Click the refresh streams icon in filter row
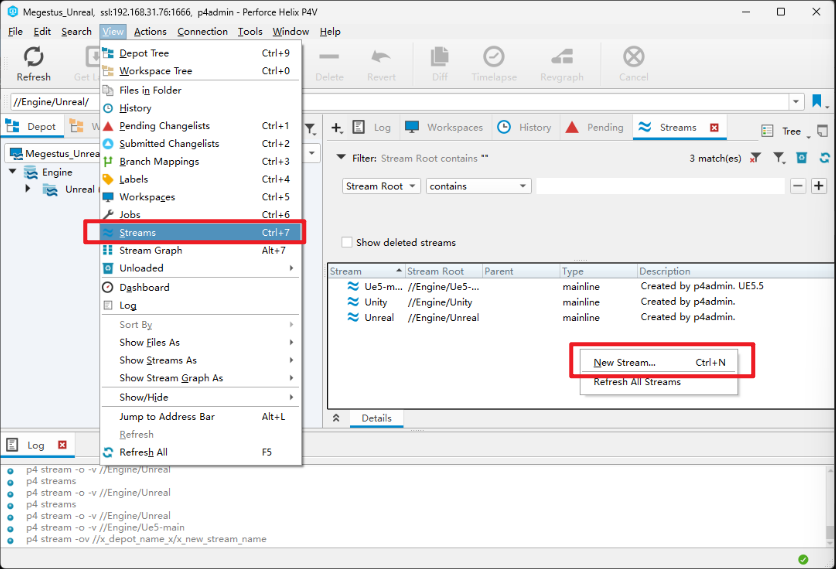The height and width of the screenshot is (569, 836). click(824, 158)
